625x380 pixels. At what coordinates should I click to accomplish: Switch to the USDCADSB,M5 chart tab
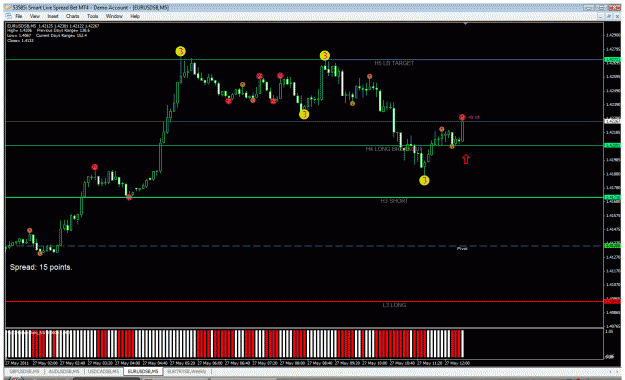point(104,372)
